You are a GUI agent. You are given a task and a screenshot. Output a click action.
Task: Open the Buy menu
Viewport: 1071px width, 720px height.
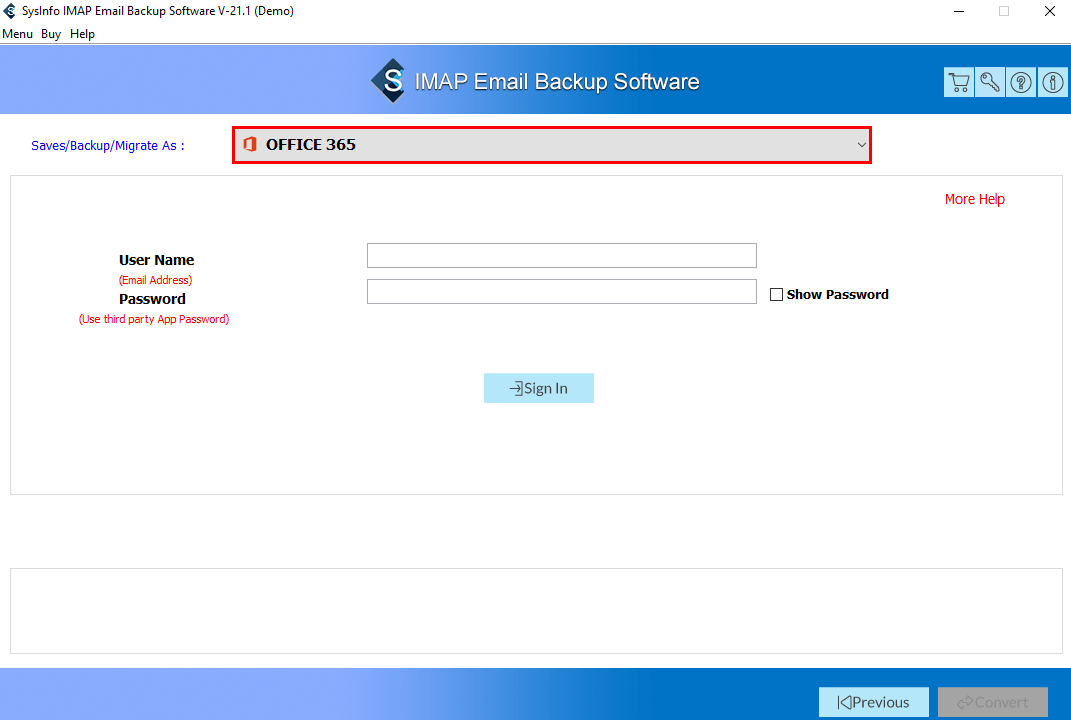tap(51, 33)
